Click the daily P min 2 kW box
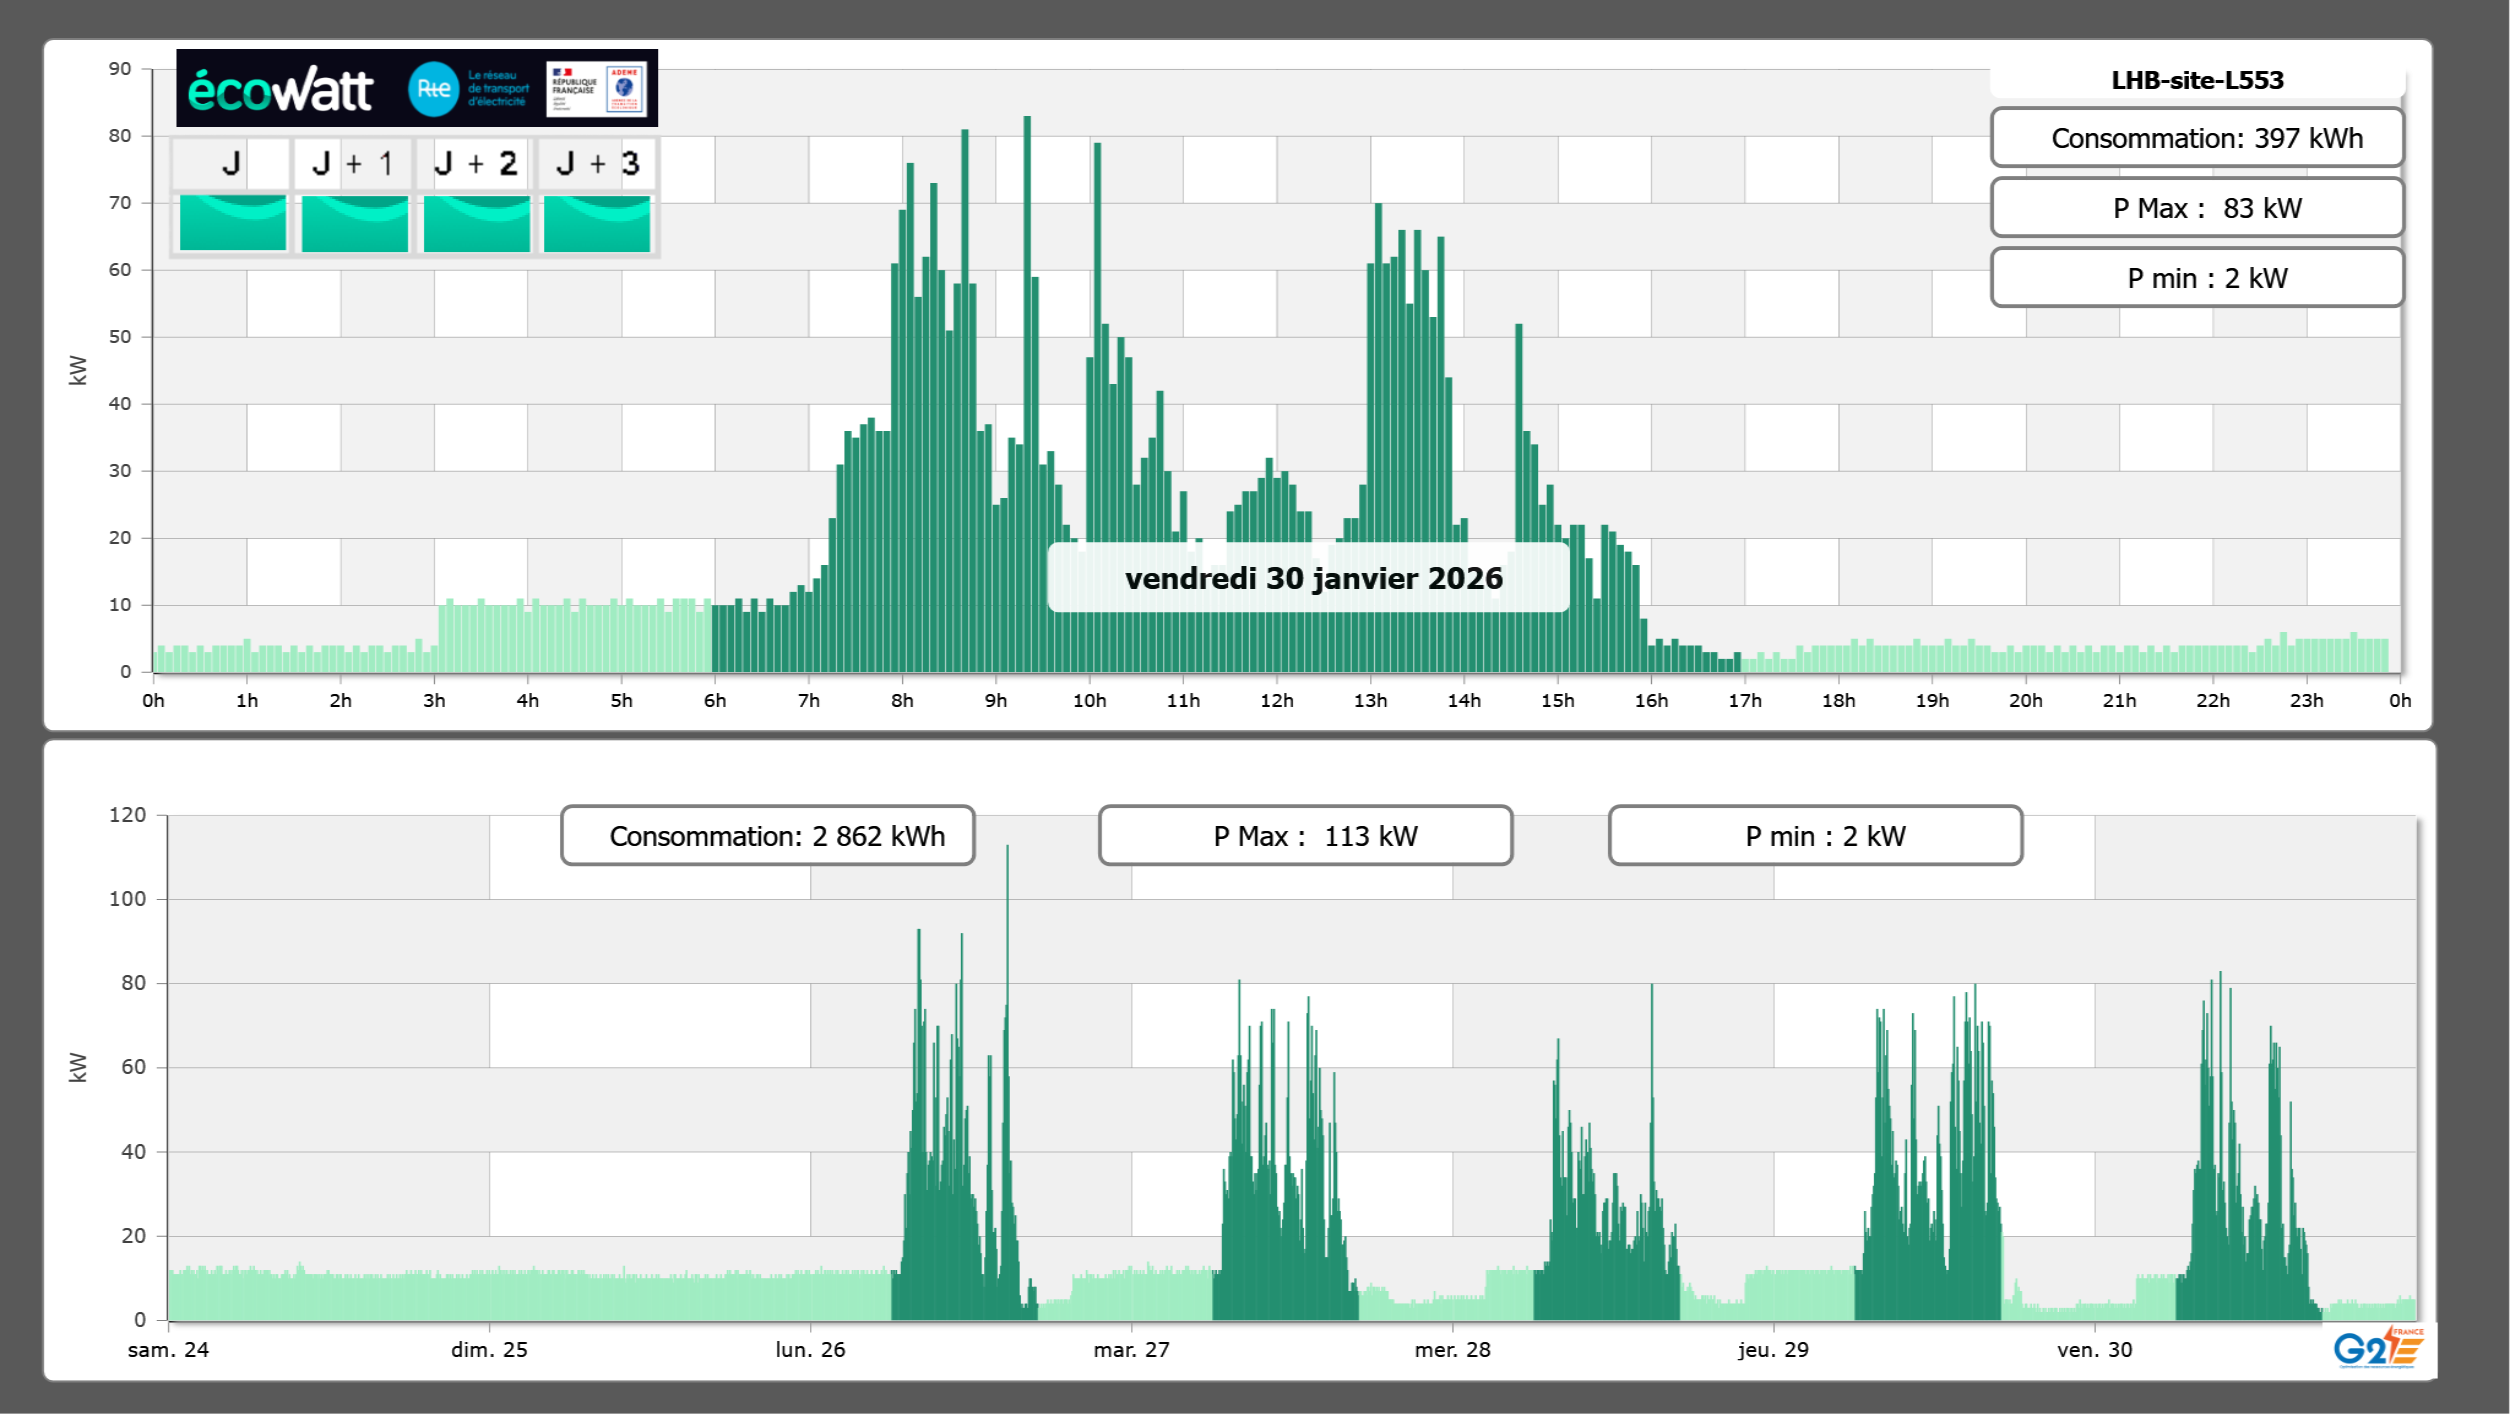The image size is (2511, 1415). click(x=2196, y=278)
